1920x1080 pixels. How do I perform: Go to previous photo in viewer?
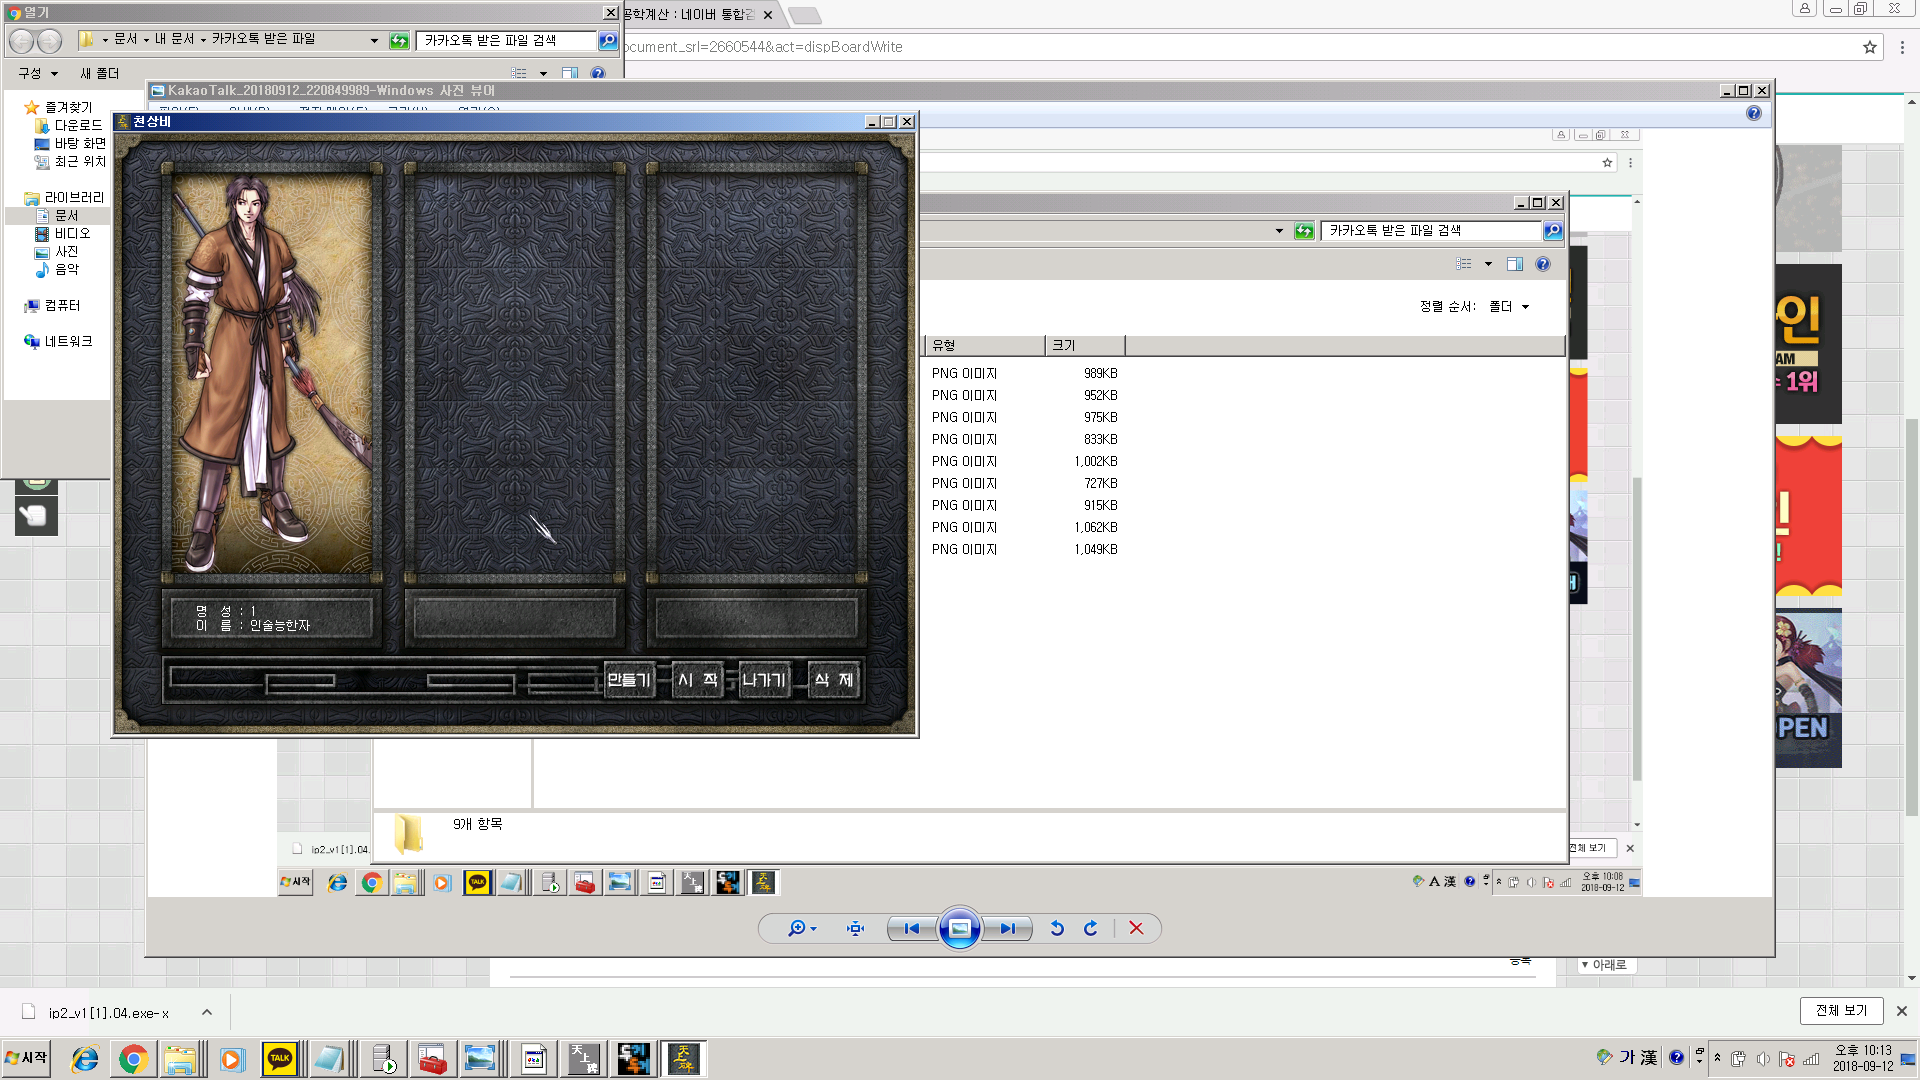[x=911, y=928]
